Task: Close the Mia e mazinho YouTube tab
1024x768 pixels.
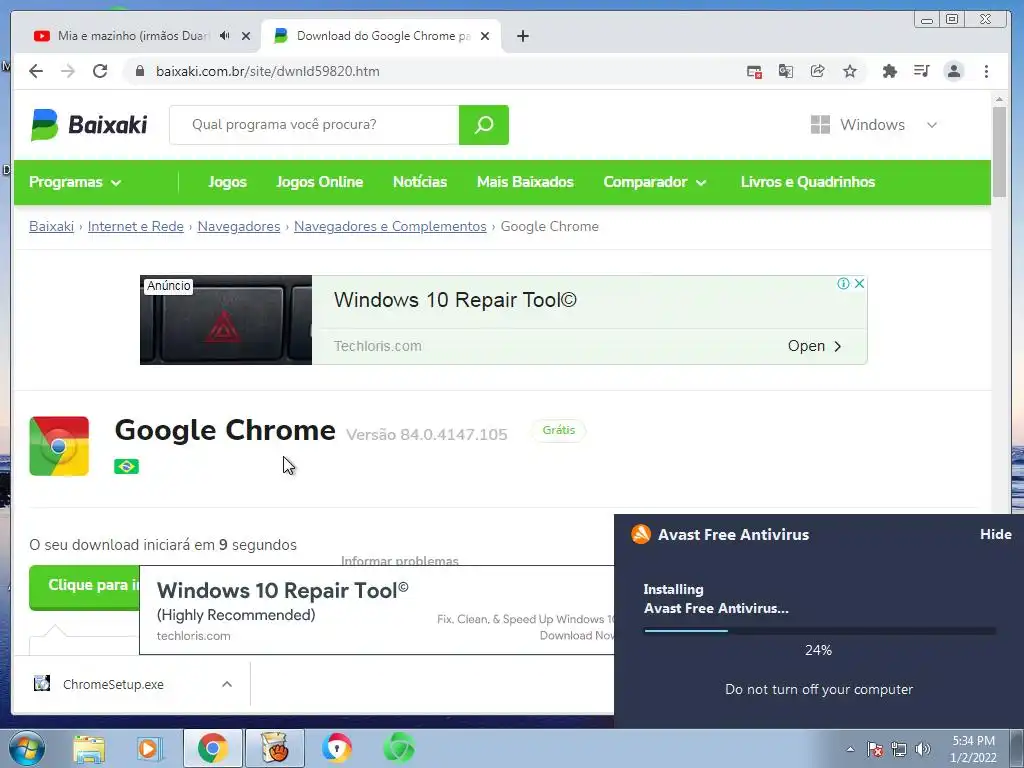Action: (246, 36)
